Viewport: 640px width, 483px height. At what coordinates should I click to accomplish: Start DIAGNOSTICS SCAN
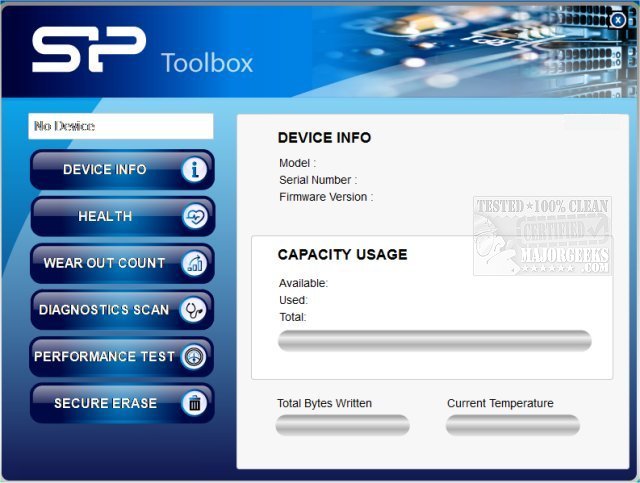(122, 310)
